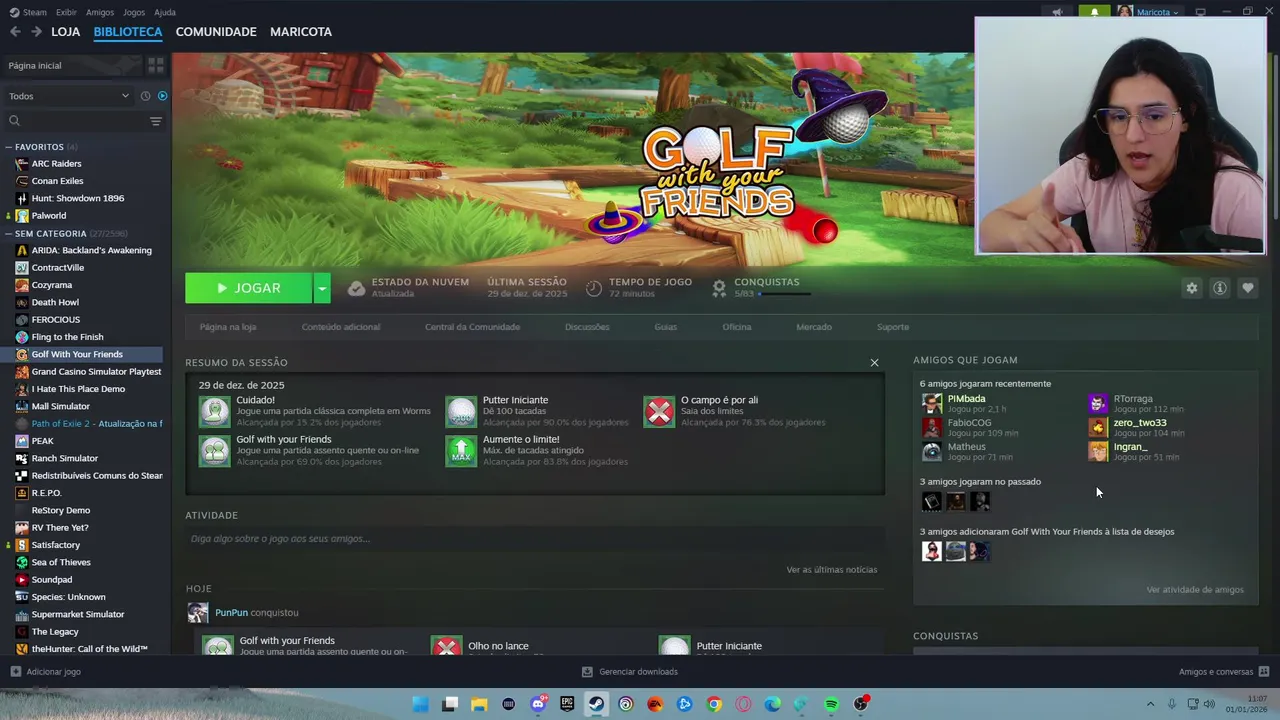Open the cloud status icon
Viewport: 1280px width, 720px height.
click(x=356, y=288)
